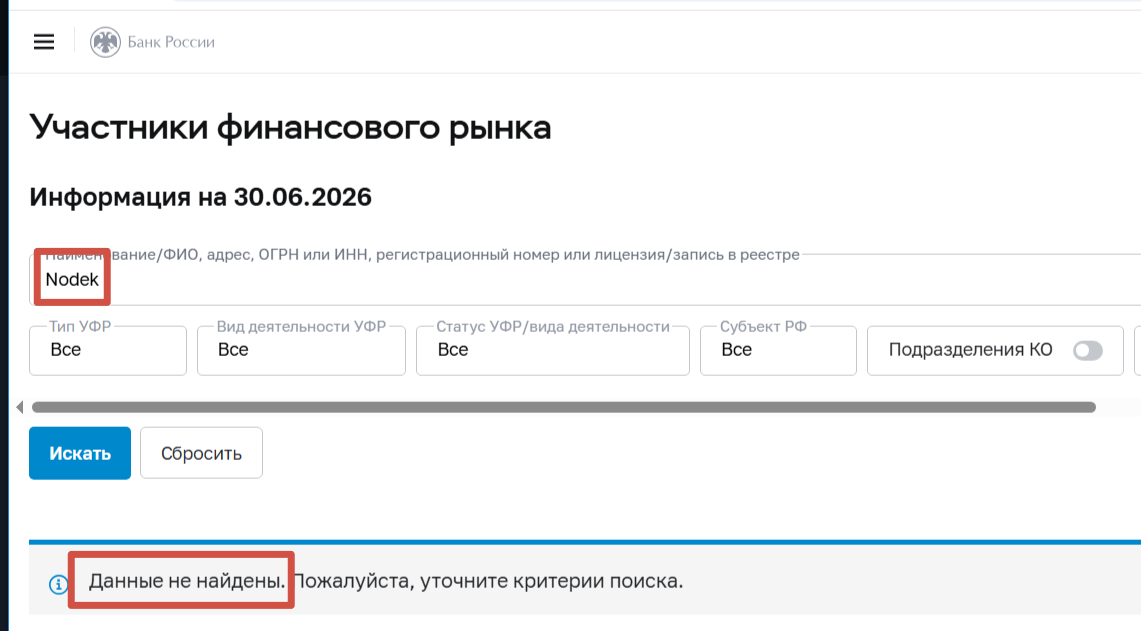Click the horizontal filter scrollbar thumb
Image resolution: width=1141 pixels, height=631 pixels.
(564, 407)
